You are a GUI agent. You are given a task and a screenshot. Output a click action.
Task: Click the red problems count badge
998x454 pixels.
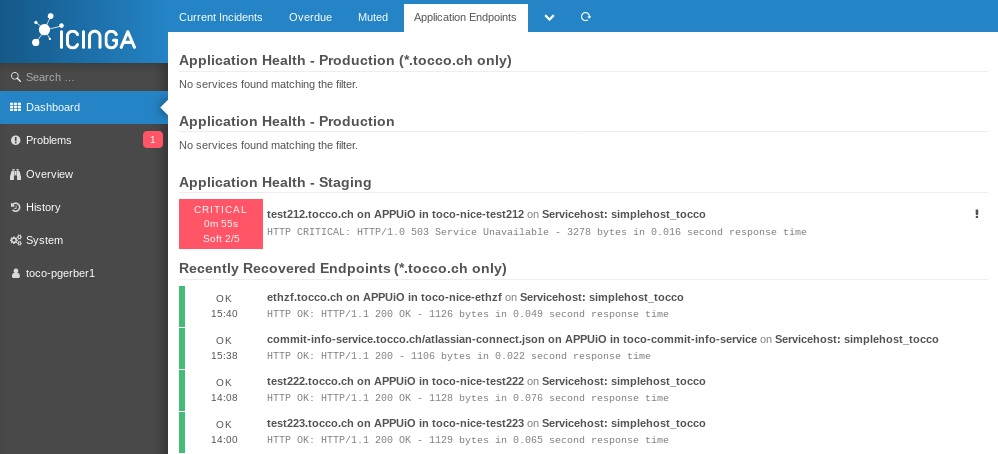(x=153, y=140)
